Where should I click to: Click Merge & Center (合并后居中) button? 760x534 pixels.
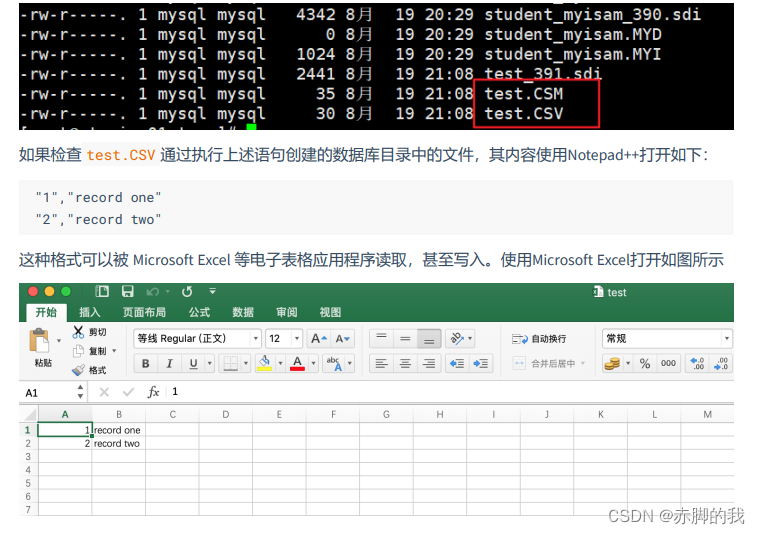pyautogui.click(x=544, y=363)
